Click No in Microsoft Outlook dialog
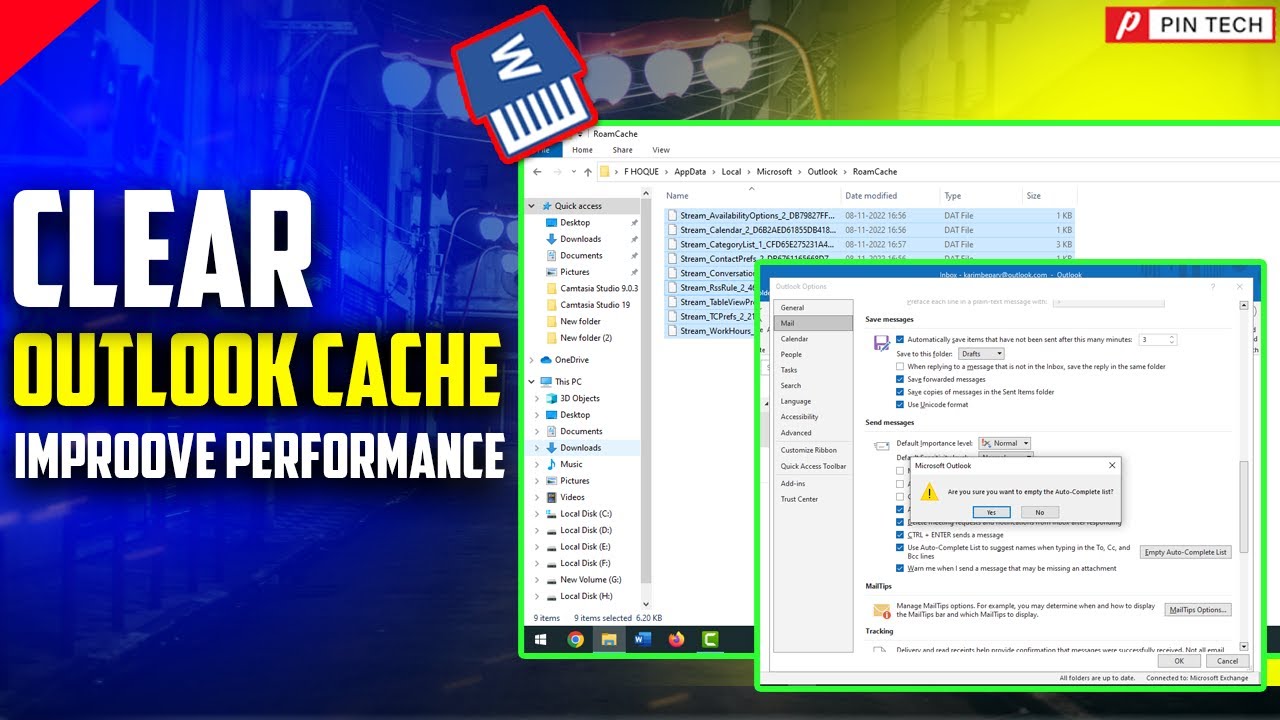The width and height of the screenshot is (1280, 720). pyautogui.click(x=1040, y=512)
